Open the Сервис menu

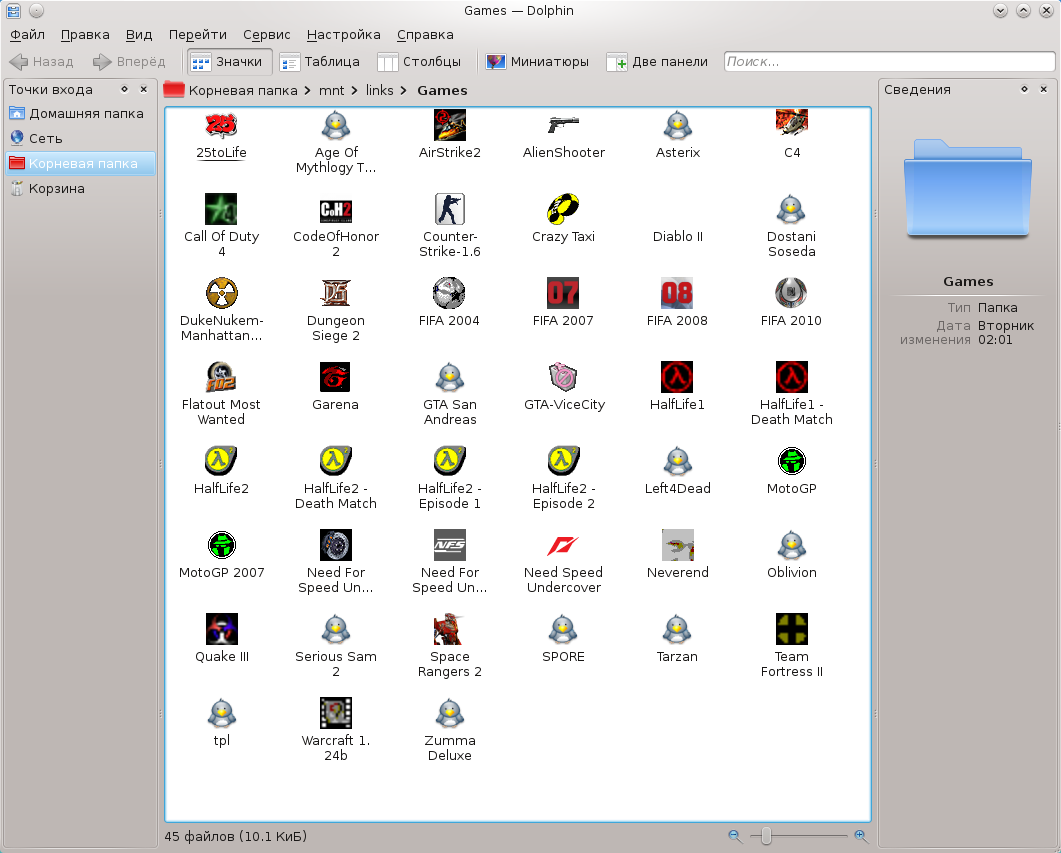(x=267, y=34)
